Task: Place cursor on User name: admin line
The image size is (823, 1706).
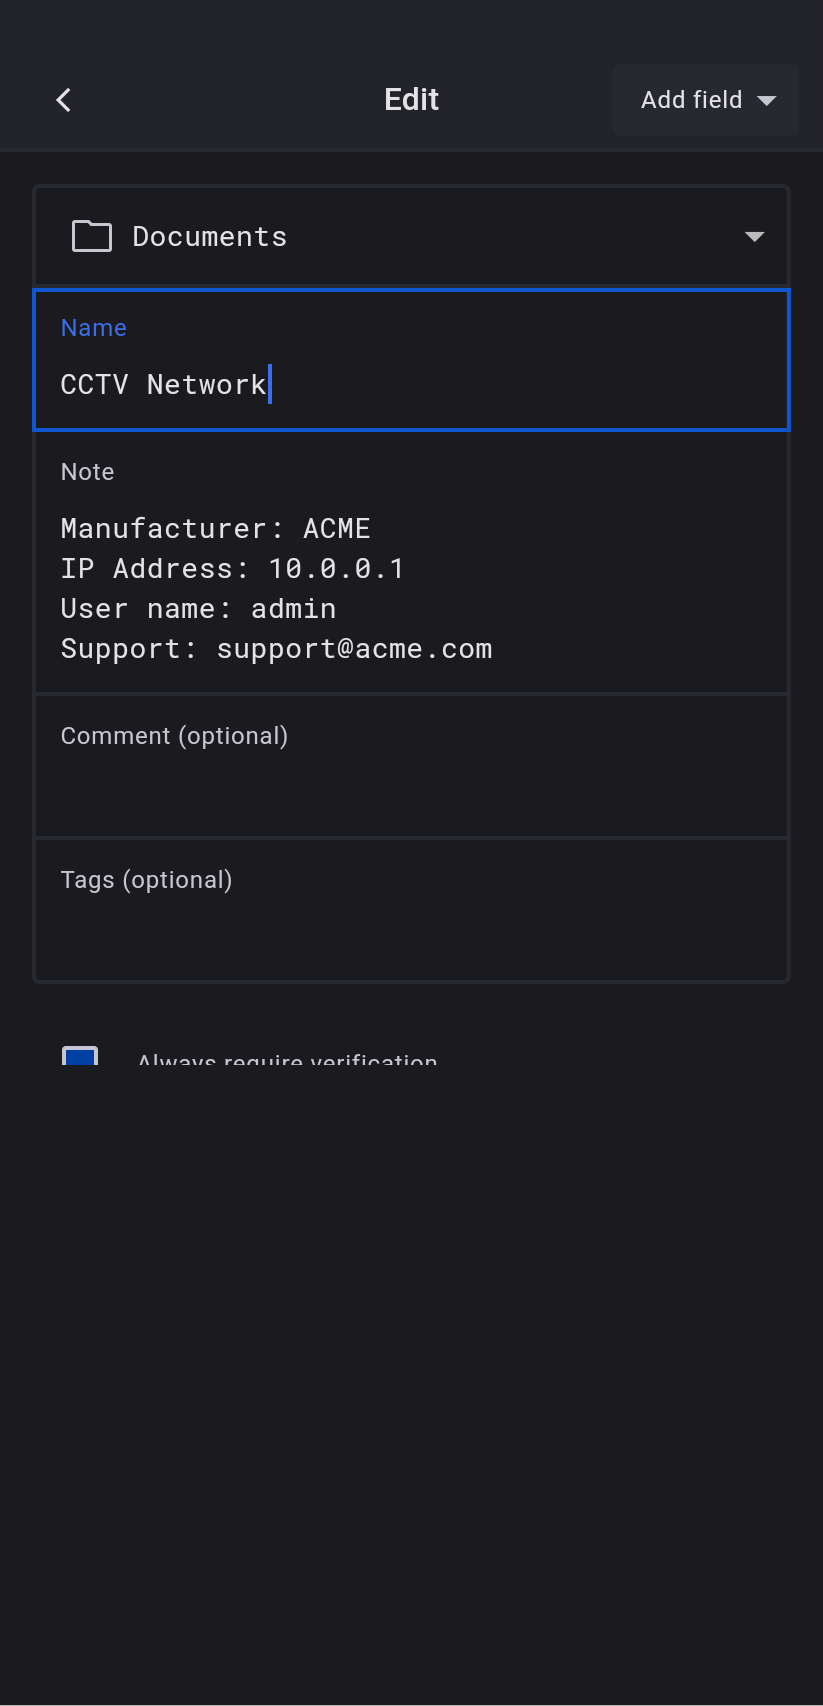Action: click(x=198, y=609)
